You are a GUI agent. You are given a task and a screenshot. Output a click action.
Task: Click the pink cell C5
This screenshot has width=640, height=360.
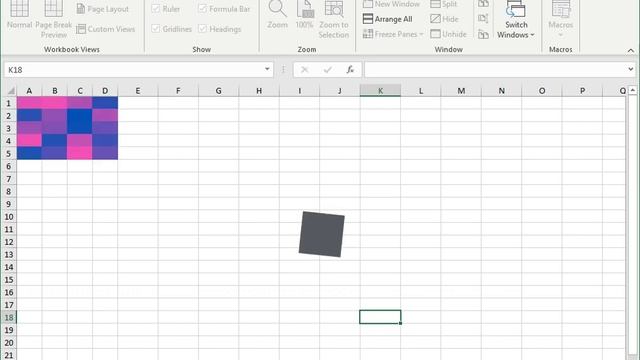[x=80, y=153]
